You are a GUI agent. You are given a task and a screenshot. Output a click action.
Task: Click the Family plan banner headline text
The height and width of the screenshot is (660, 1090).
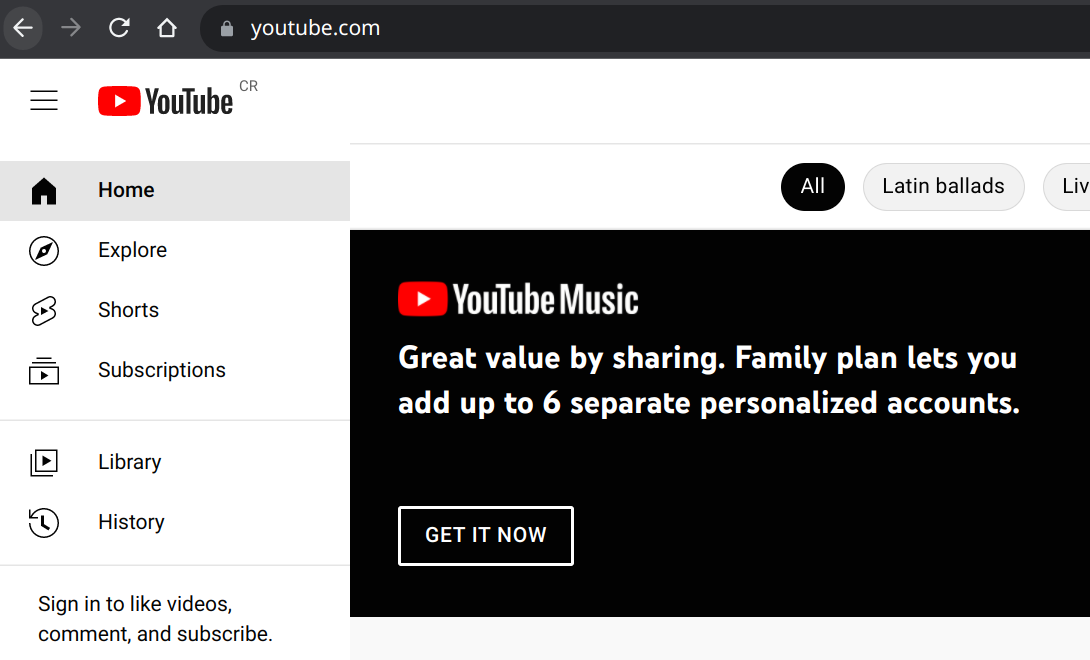click(x=708, y=380)
